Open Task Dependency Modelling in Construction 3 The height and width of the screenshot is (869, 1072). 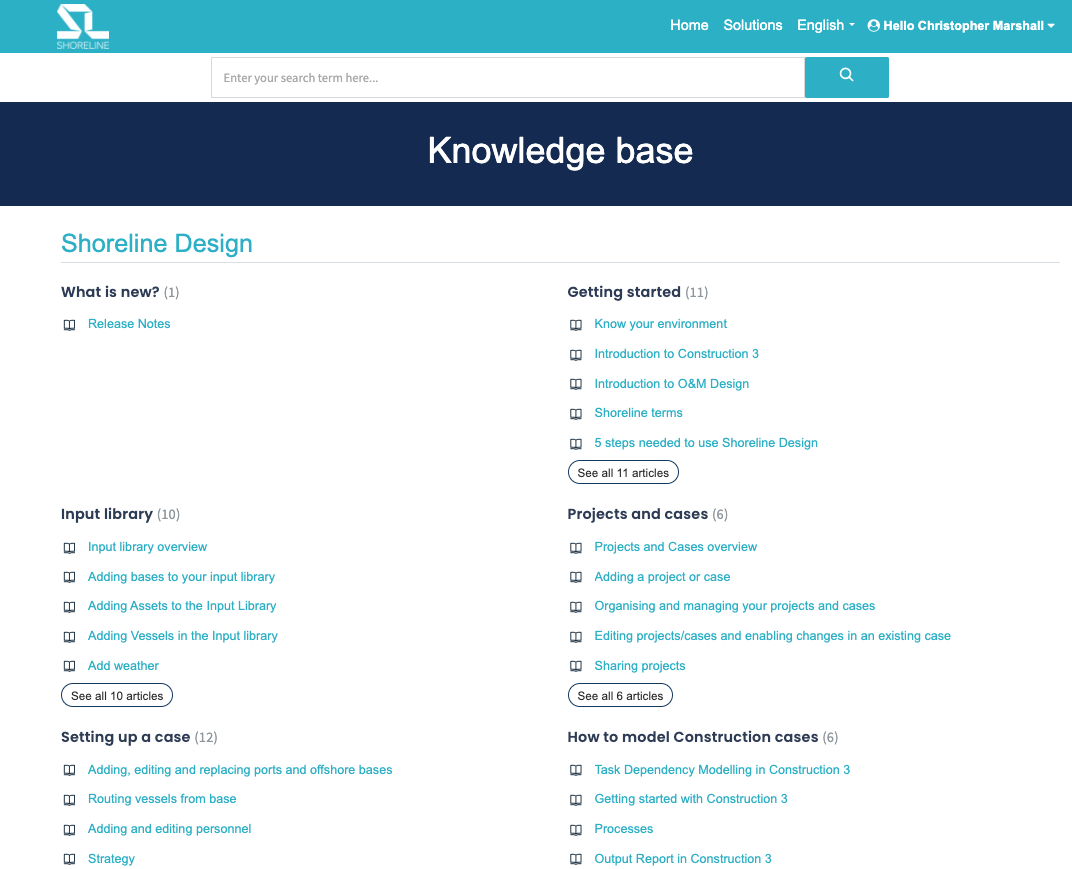[x=722, y=770]
